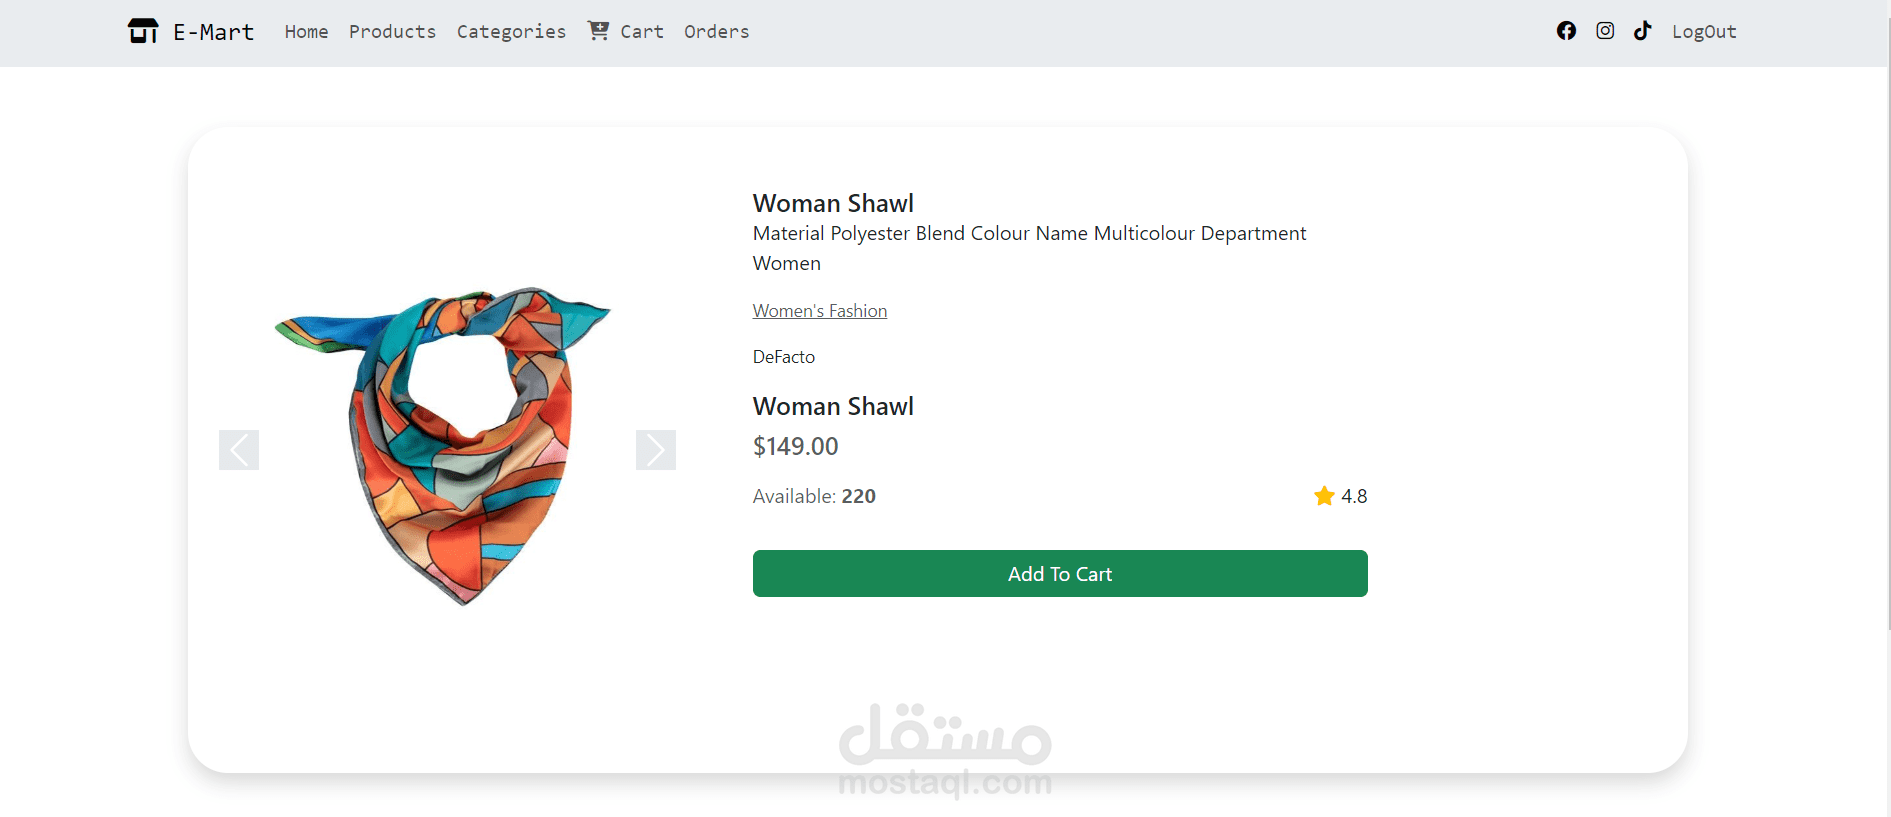Click the E-Mart store logo icon

tap(143, 32)
